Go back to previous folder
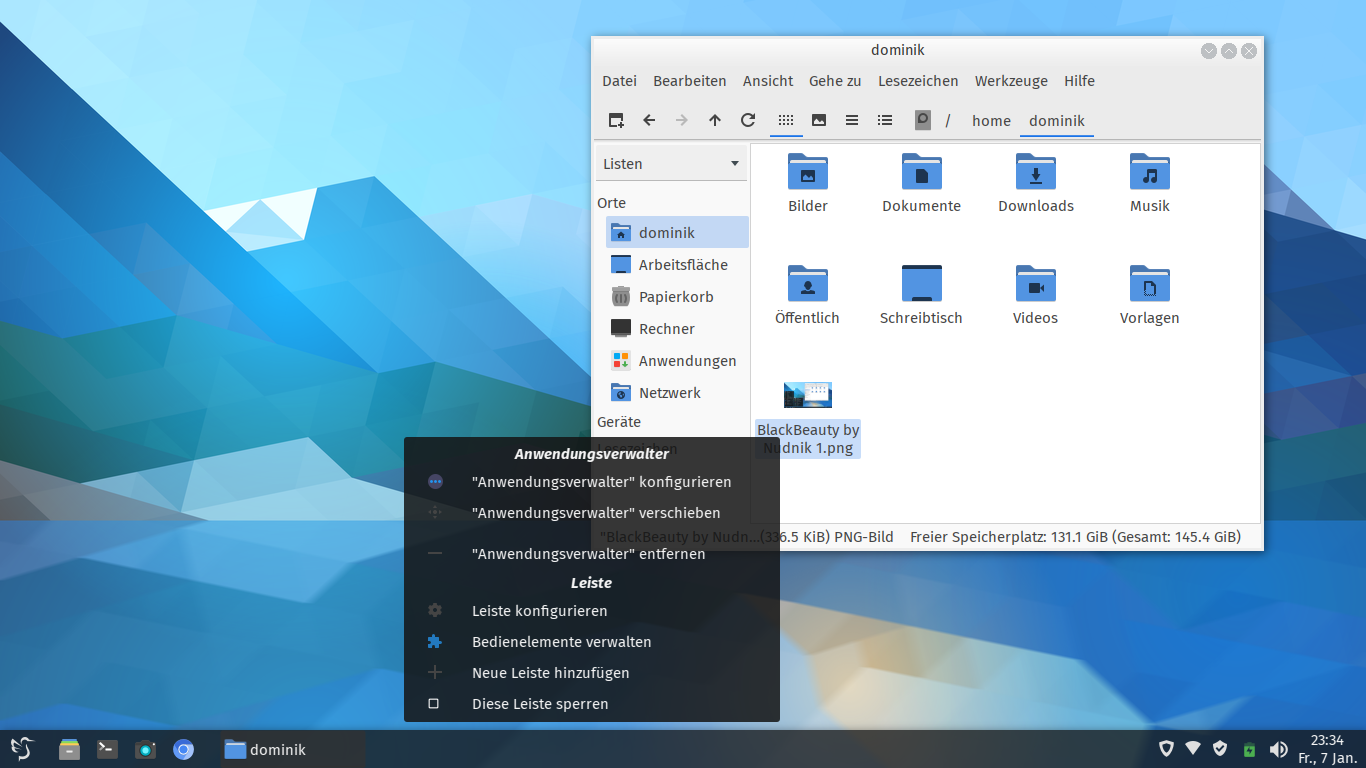Viewport: 1366px width, 768px height. click(649, 120)
